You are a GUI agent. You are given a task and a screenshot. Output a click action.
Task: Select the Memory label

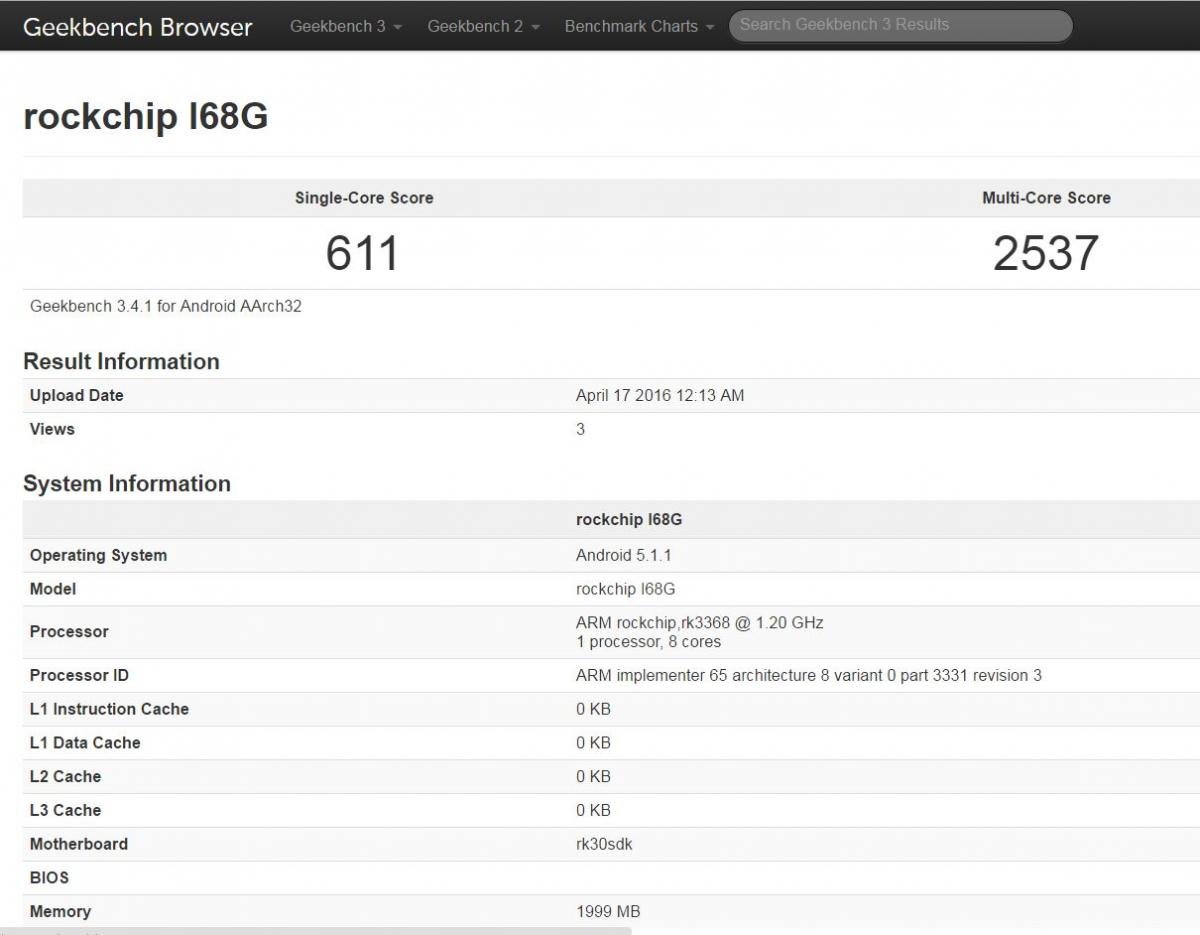(x=60, y=911)
